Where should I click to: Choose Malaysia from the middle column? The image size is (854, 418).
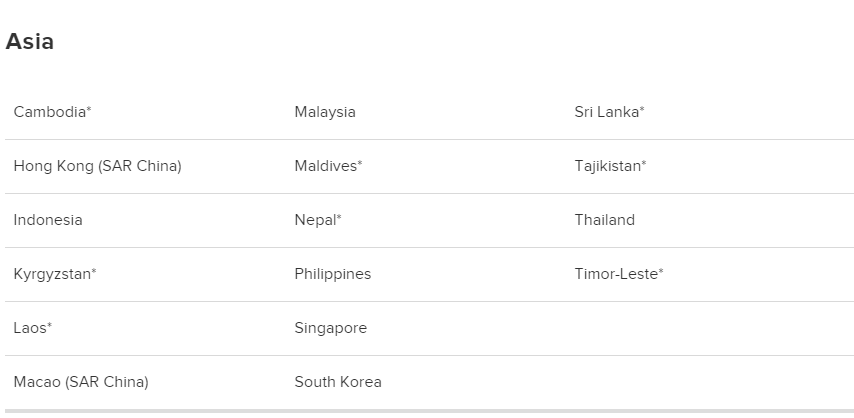tap(325, 112)
